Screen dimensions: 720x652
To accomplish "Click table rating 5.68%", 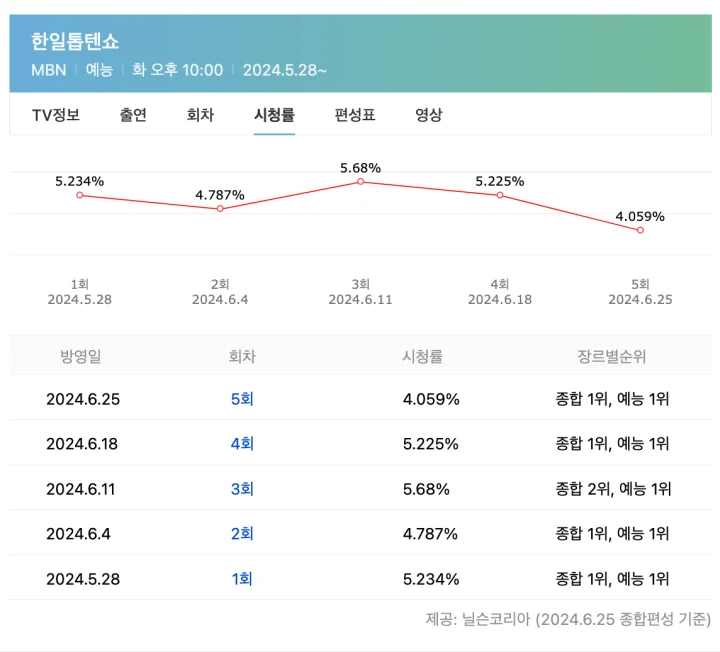I will [x=426, y=489].
